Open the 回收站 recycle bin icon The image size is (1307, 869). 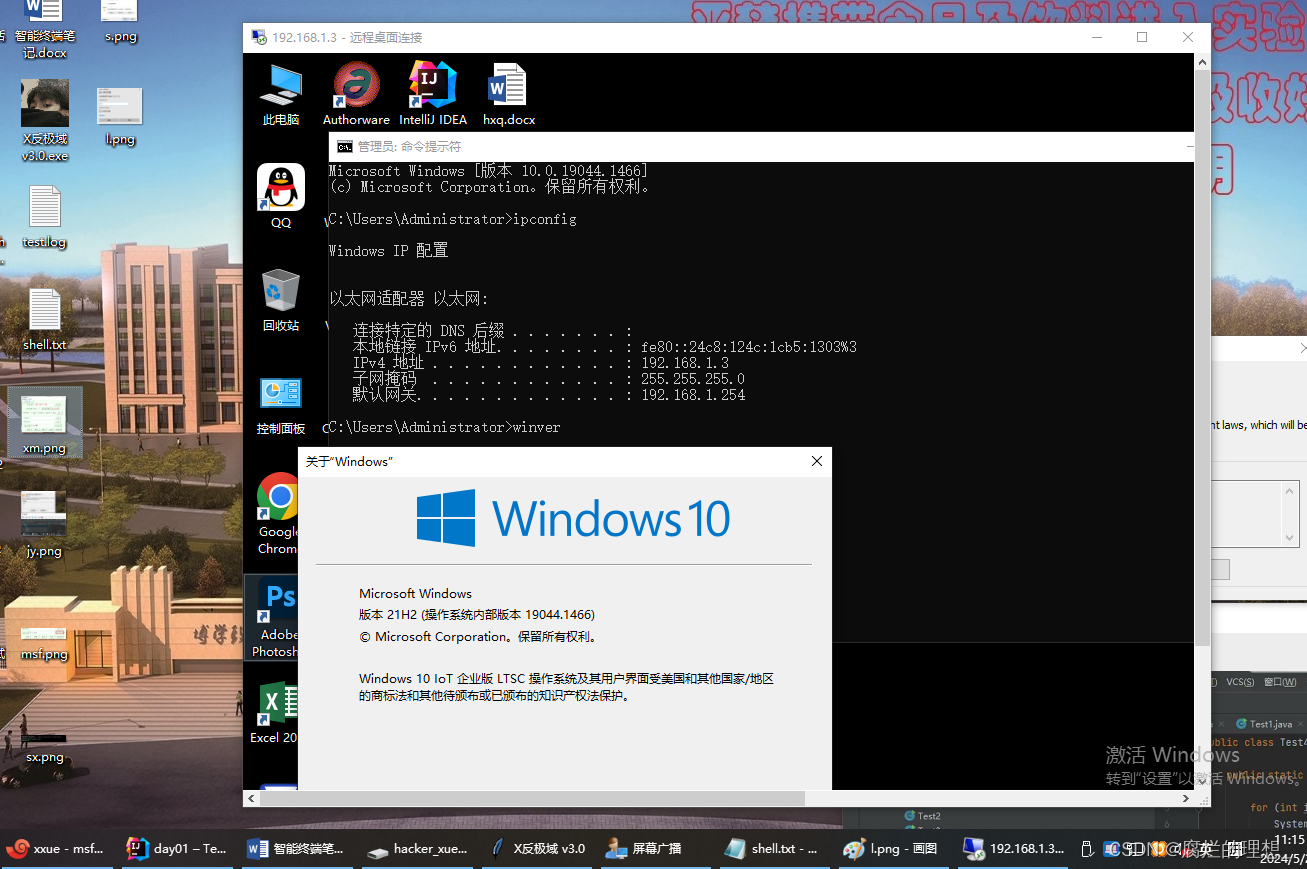pos(281,300)
